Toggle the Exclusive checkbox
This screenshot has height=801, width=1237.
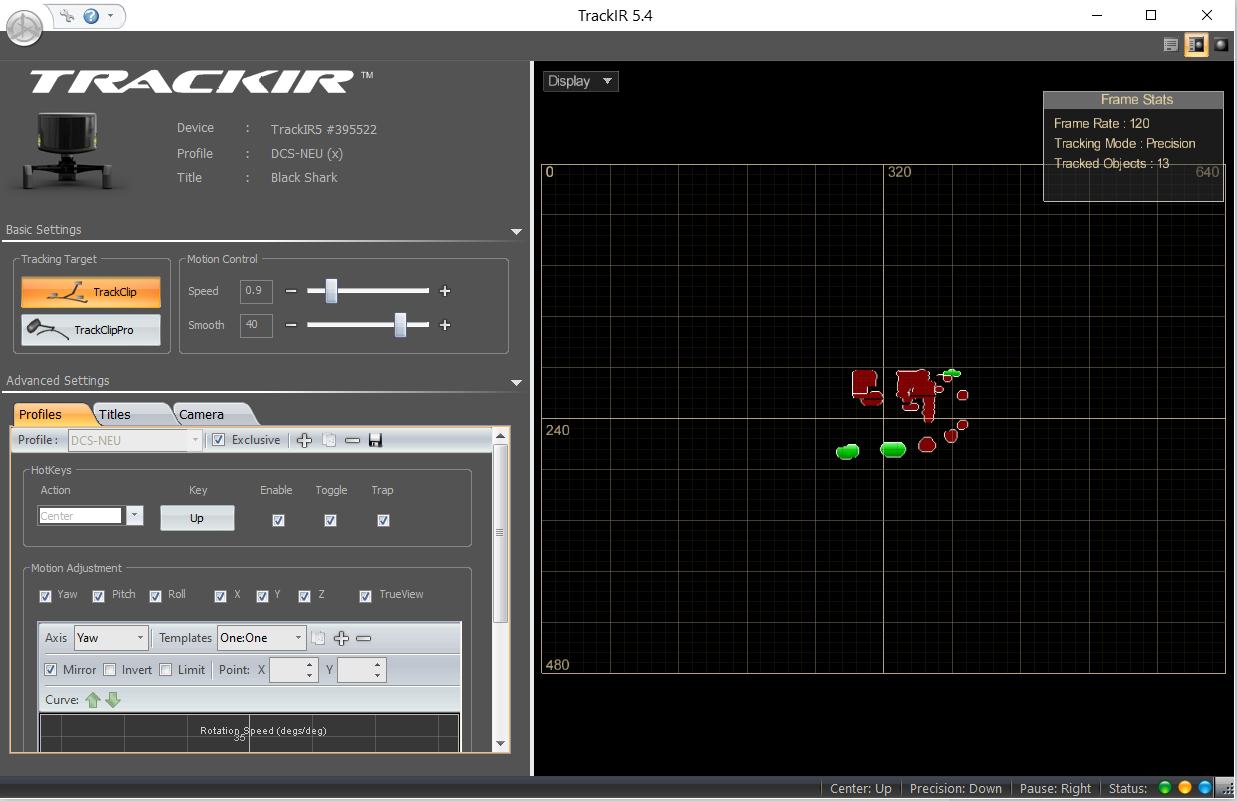pos(219,440)
